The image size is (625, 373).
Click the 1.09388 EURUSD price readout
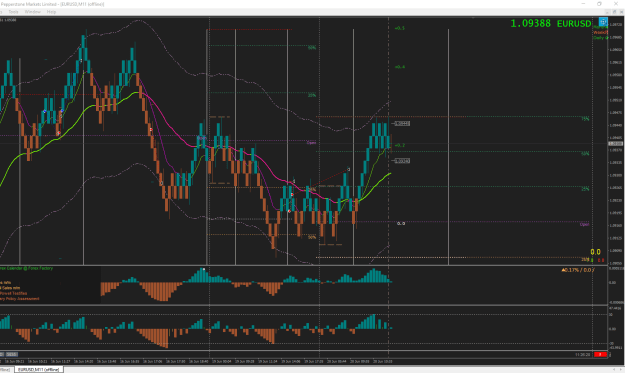[x=550, y=24]
